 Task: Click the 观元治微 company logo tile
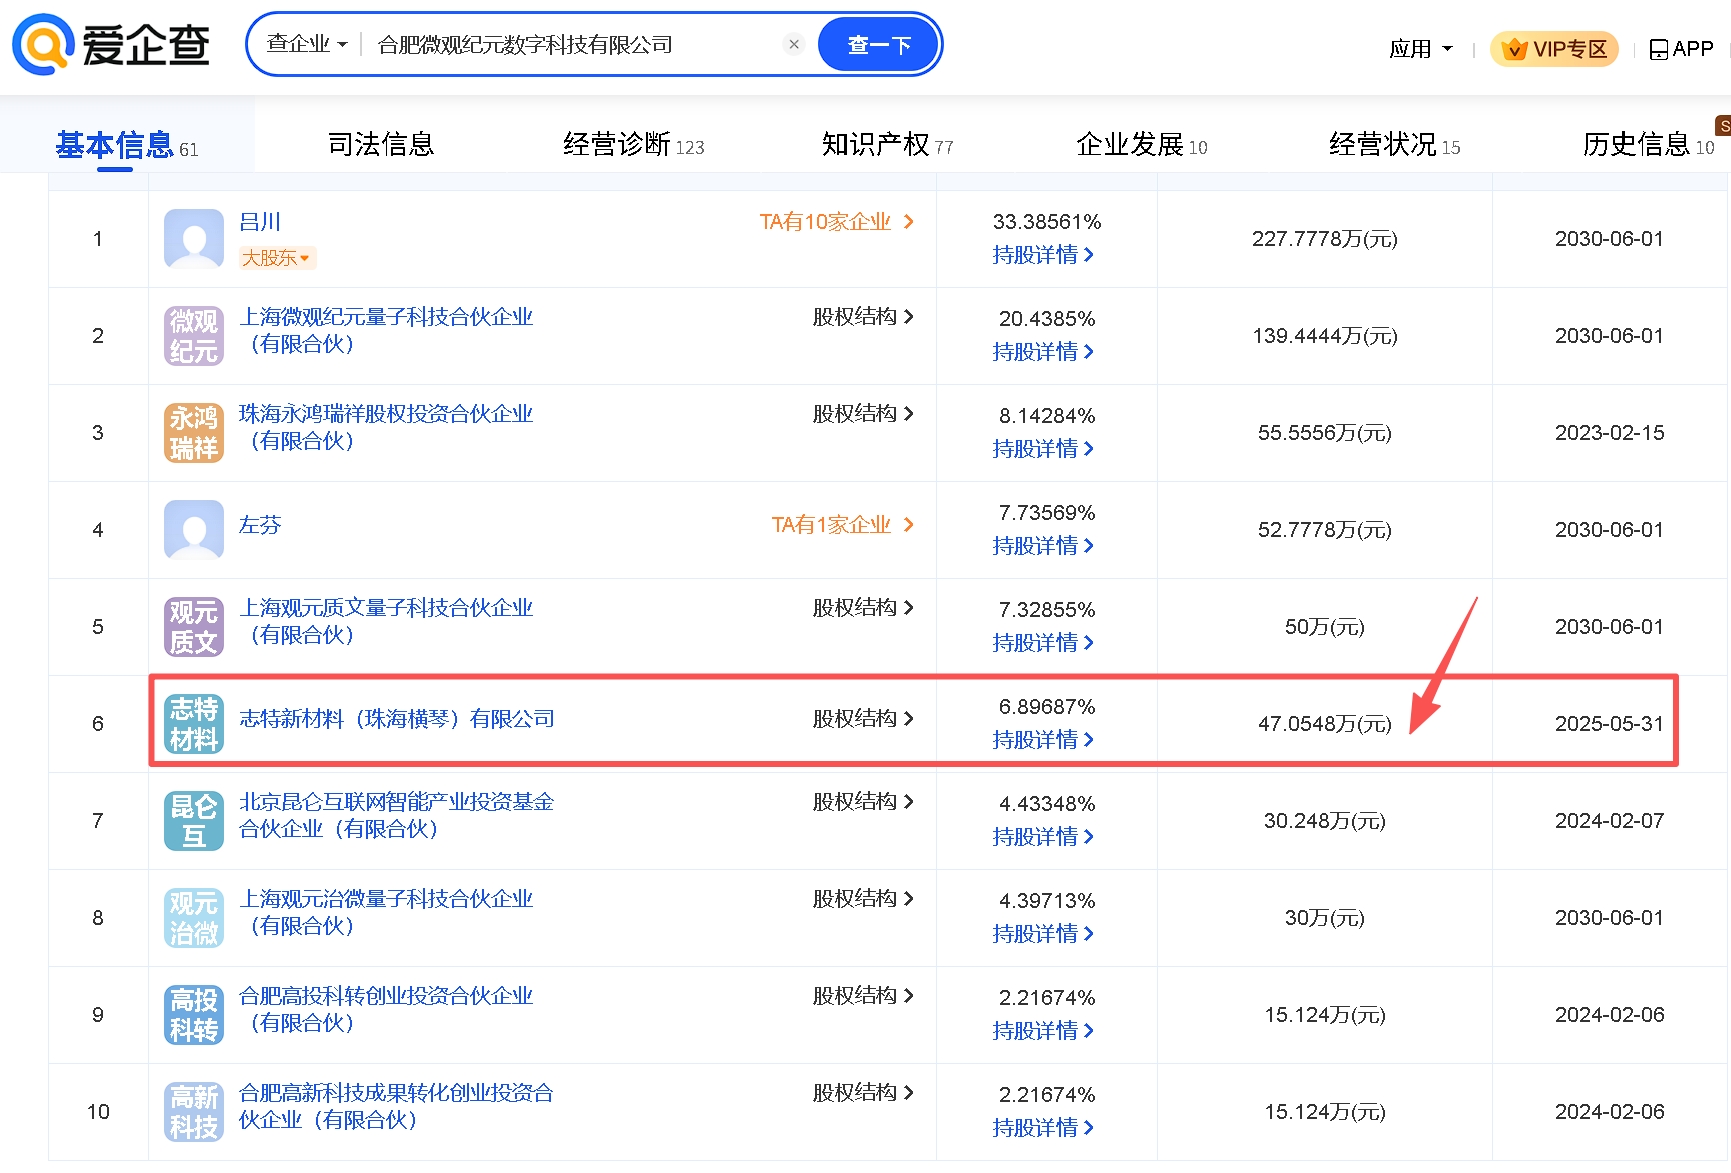[x=194, y=917]
